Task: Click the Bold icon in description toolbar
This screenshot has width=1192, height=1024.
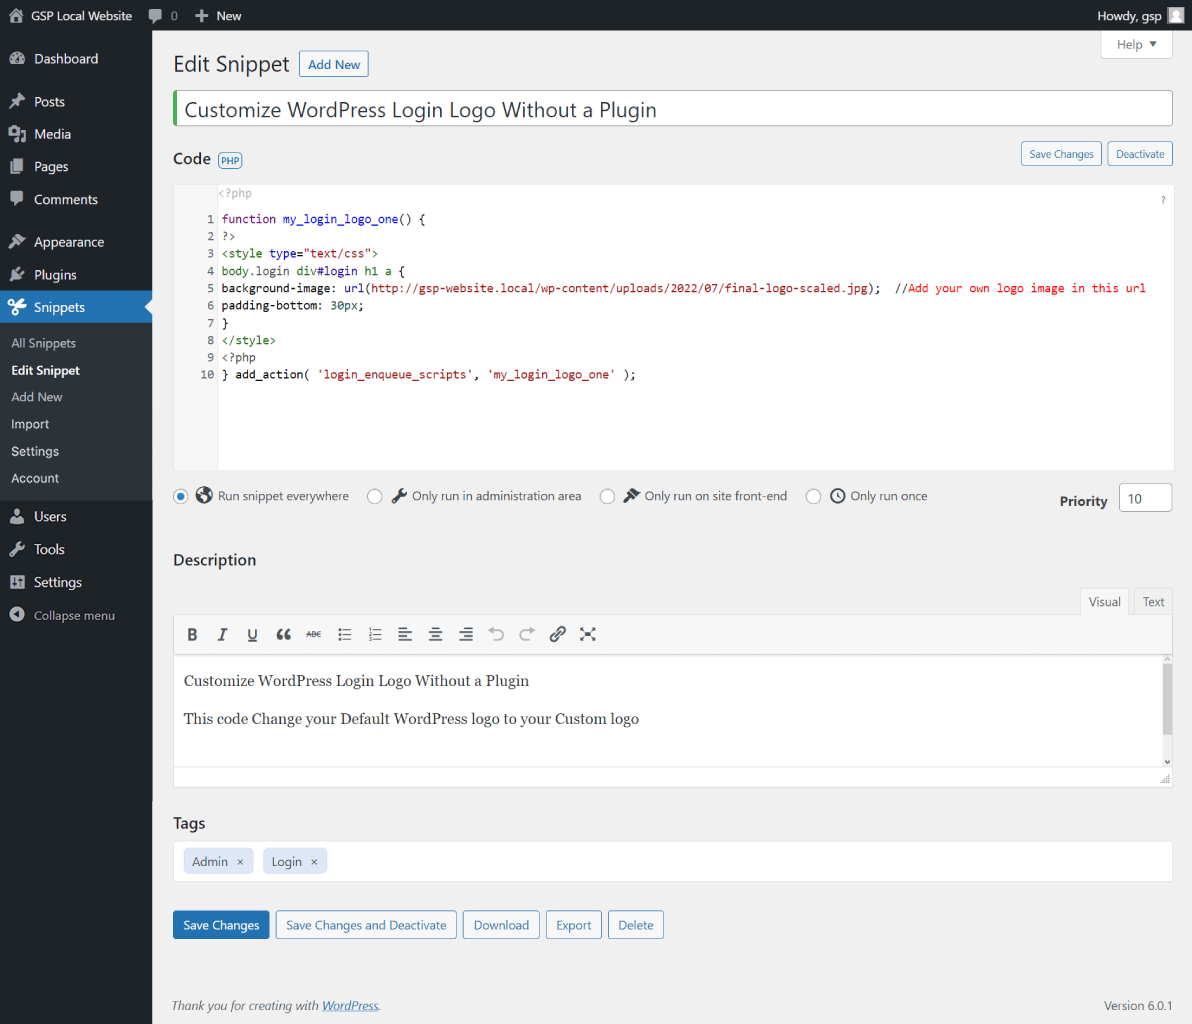Action: (193, 634)
